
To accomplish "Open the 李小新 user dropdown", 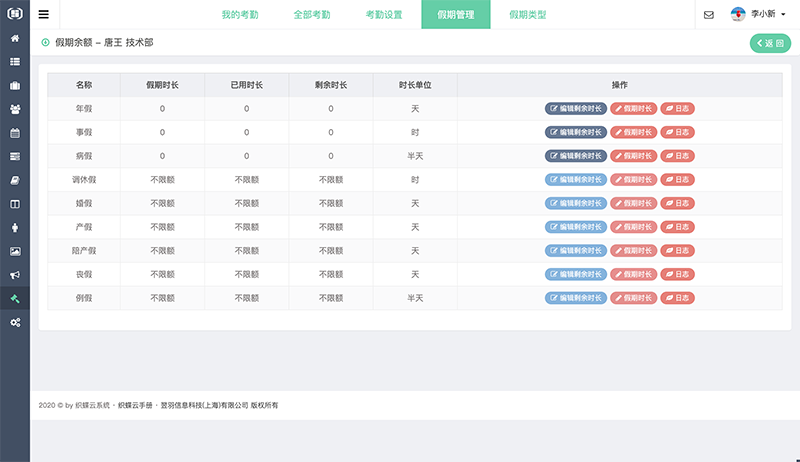I will pos(760,15).
